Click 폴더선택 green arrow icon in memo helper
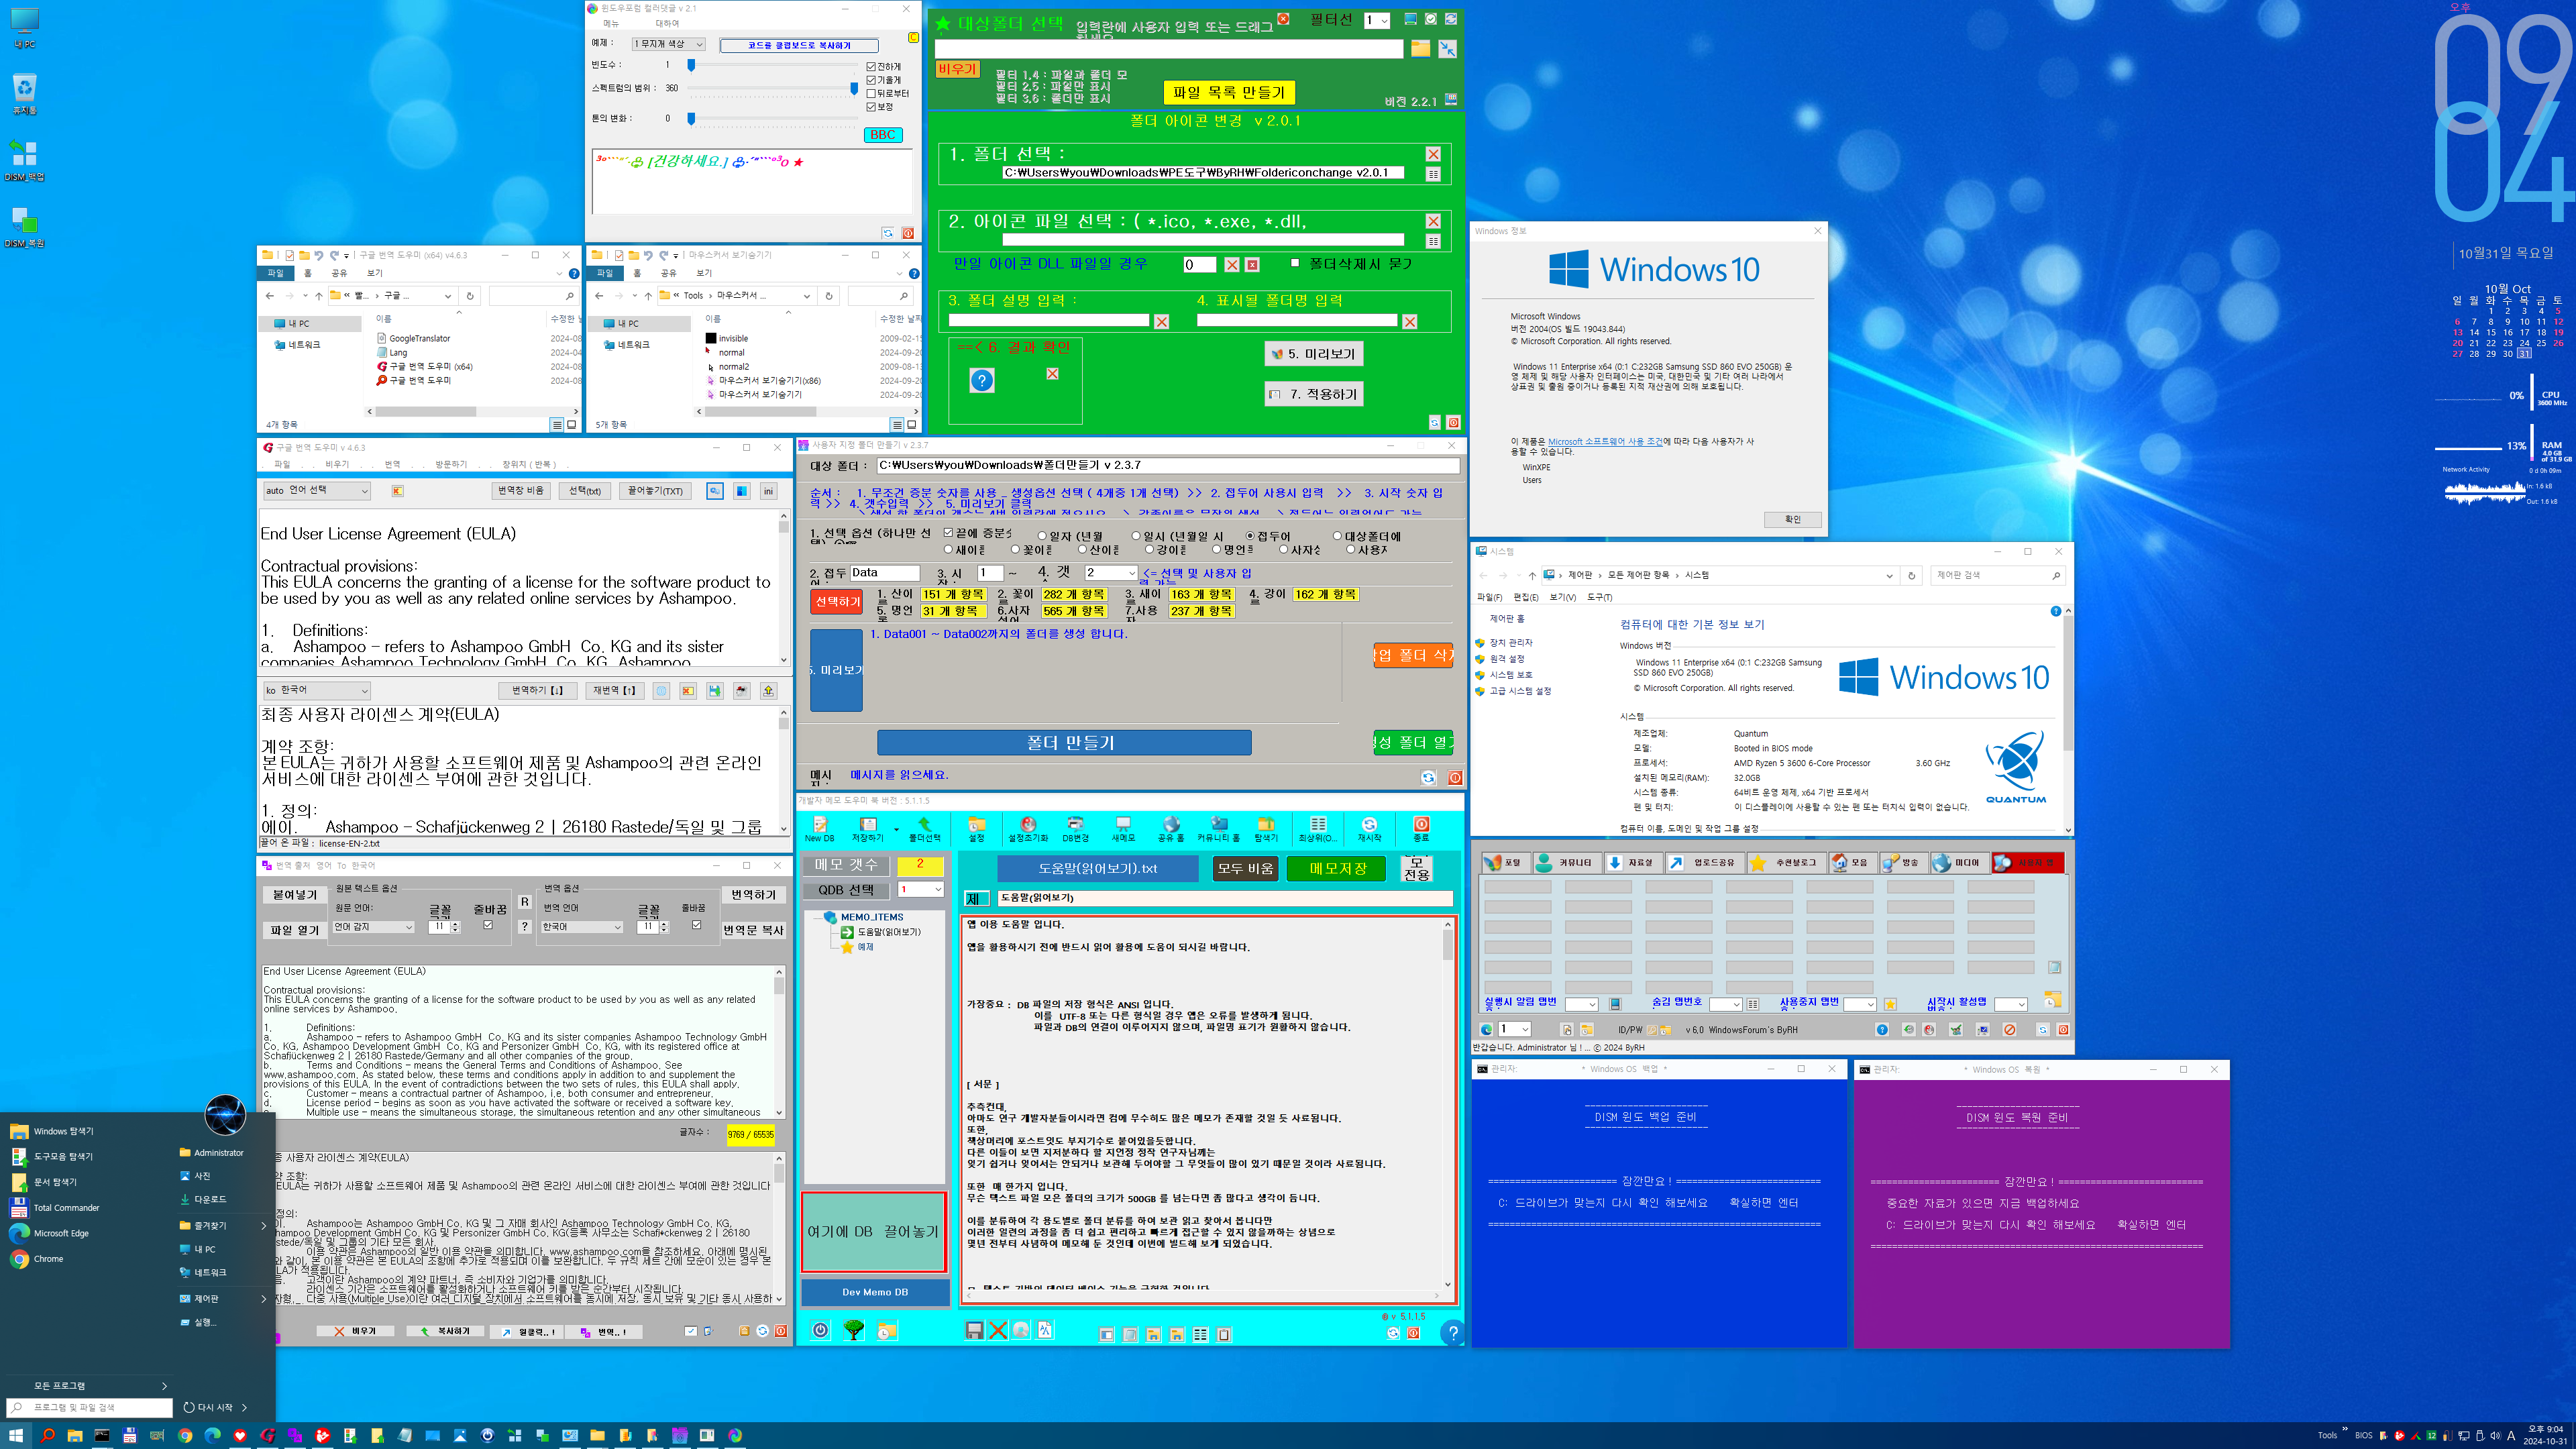 [x=924, y=828]
